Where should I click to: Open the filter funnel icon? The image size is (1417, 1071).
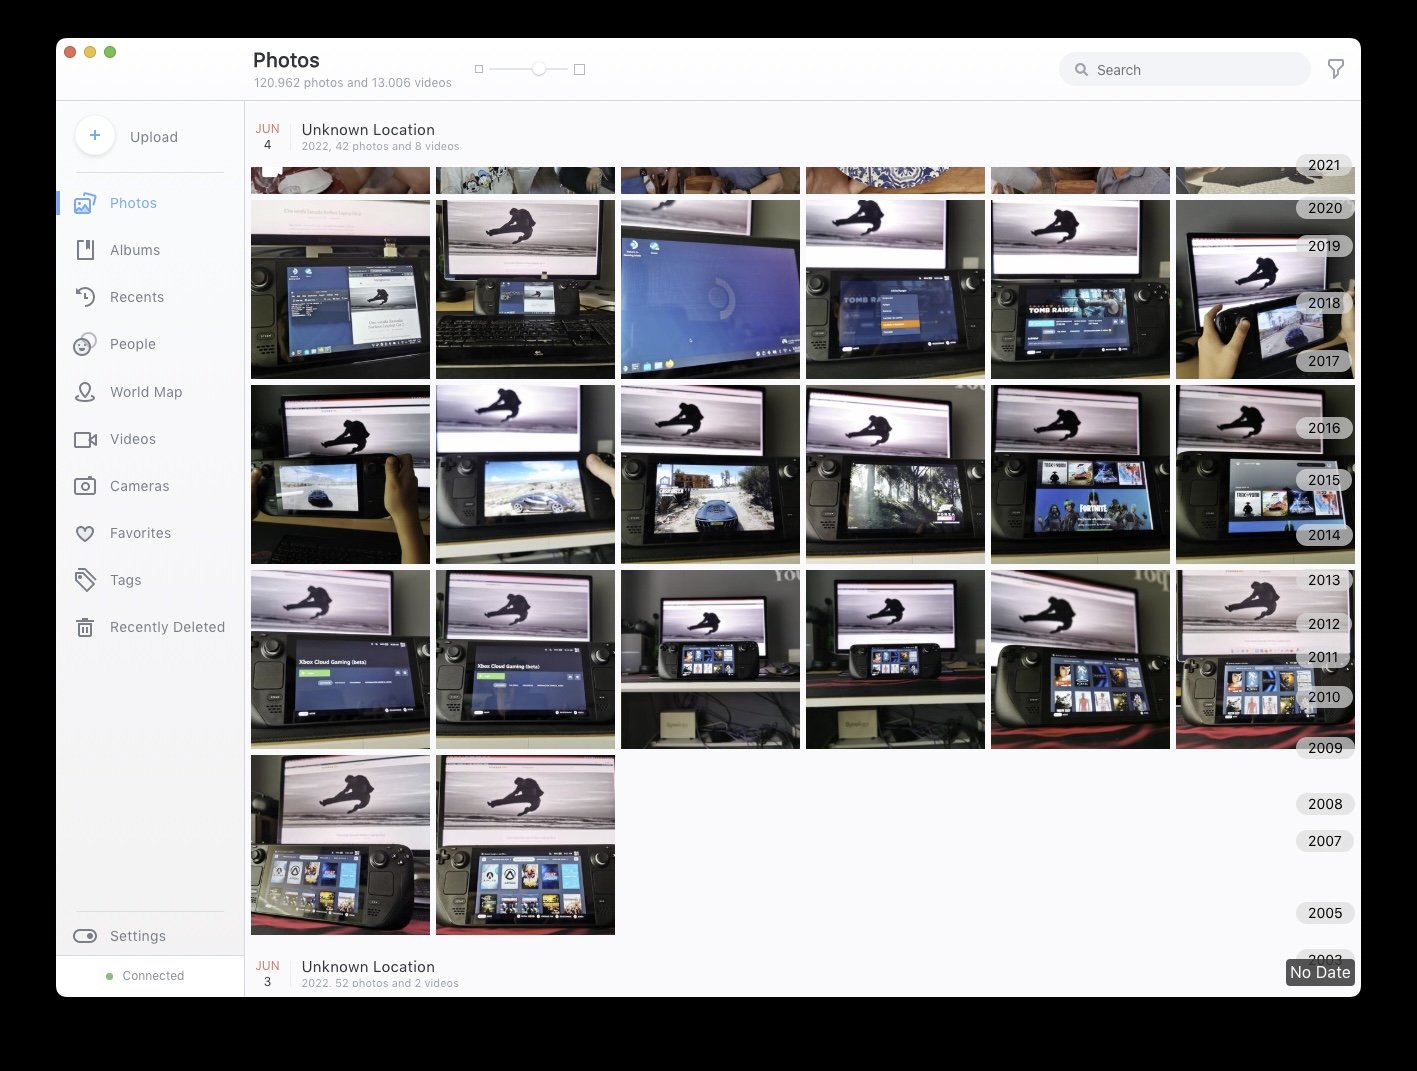(x=1335, y=69)
